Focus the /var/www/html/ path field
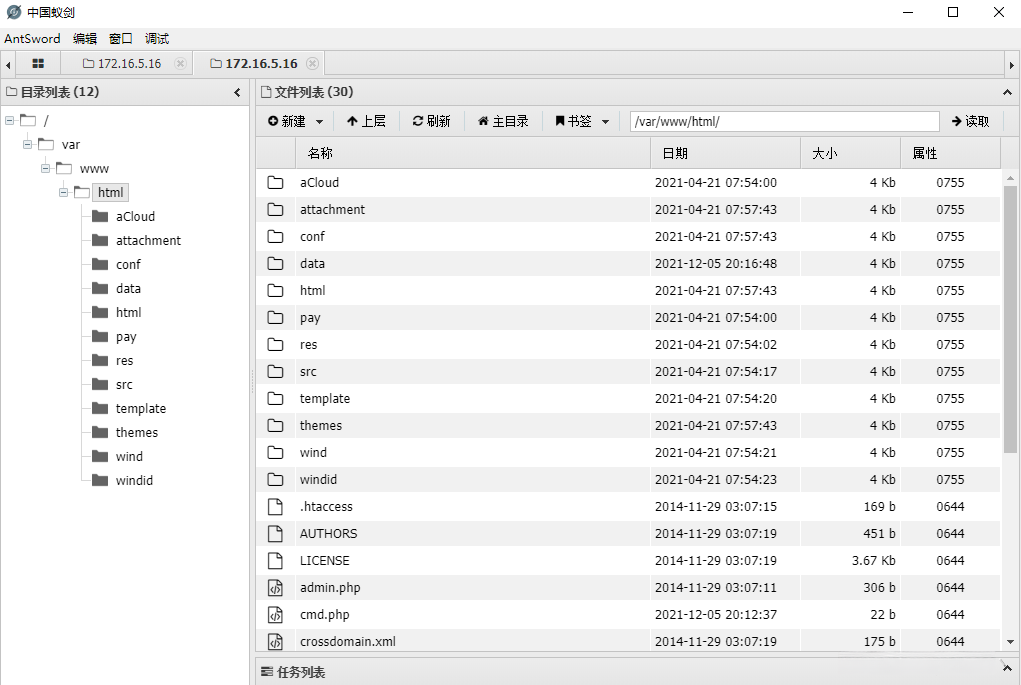This screenshot has width=1021, height=685. [x=785, y=121]
